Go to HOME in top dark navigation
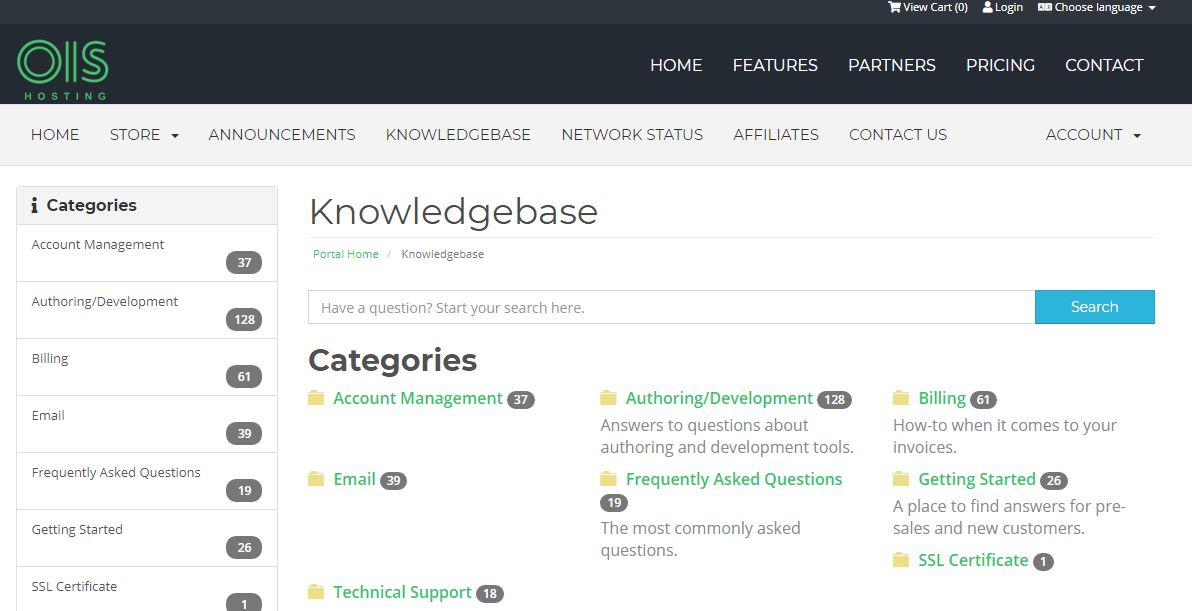The width and height of the screenshot is (1192, 611). (x=676, y=65)
